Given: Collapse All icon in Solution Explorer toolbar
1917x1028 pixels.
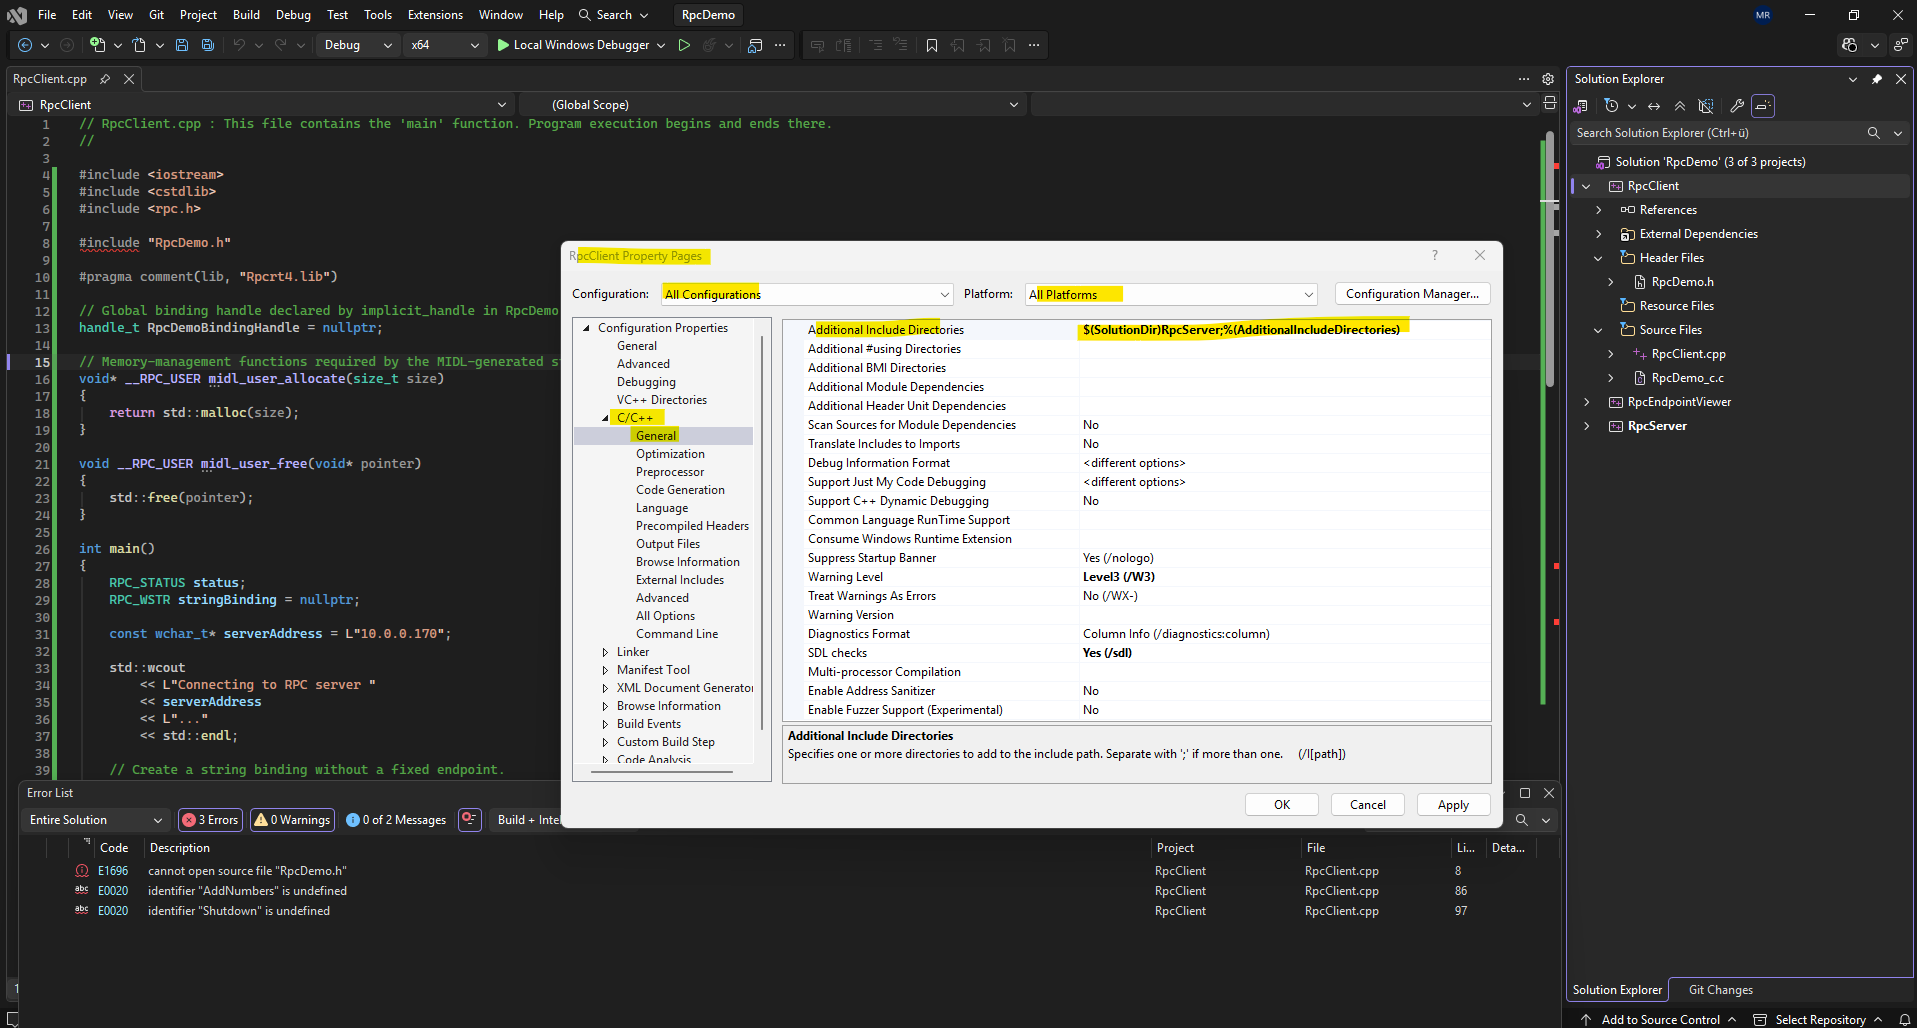Looking at the screenshot, I should (1680, 106).
